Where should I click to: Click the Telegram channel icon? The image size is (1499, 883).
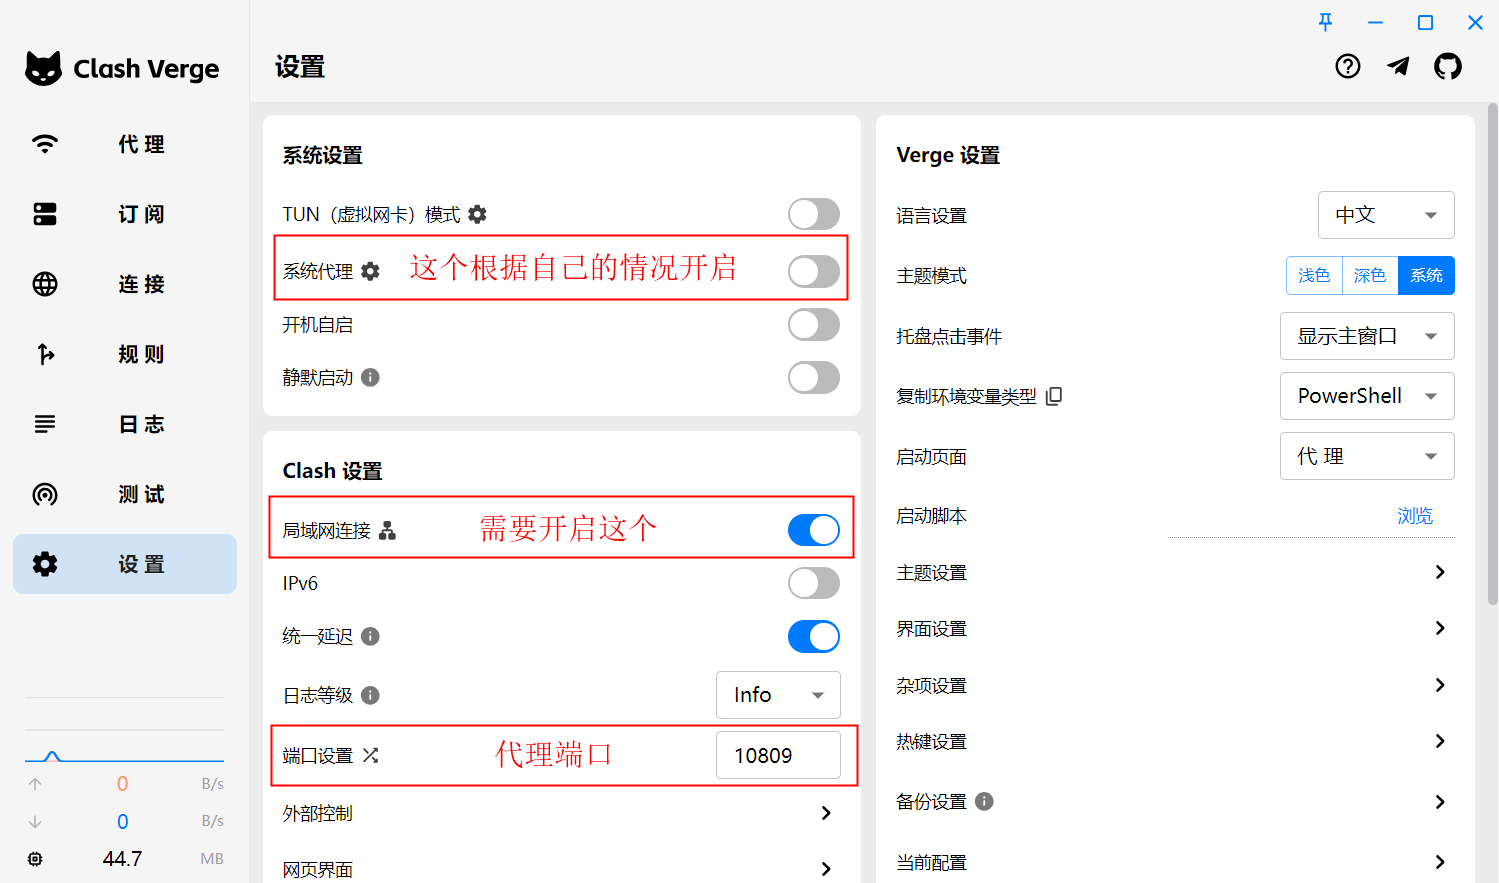click(x=1398, y=66)
